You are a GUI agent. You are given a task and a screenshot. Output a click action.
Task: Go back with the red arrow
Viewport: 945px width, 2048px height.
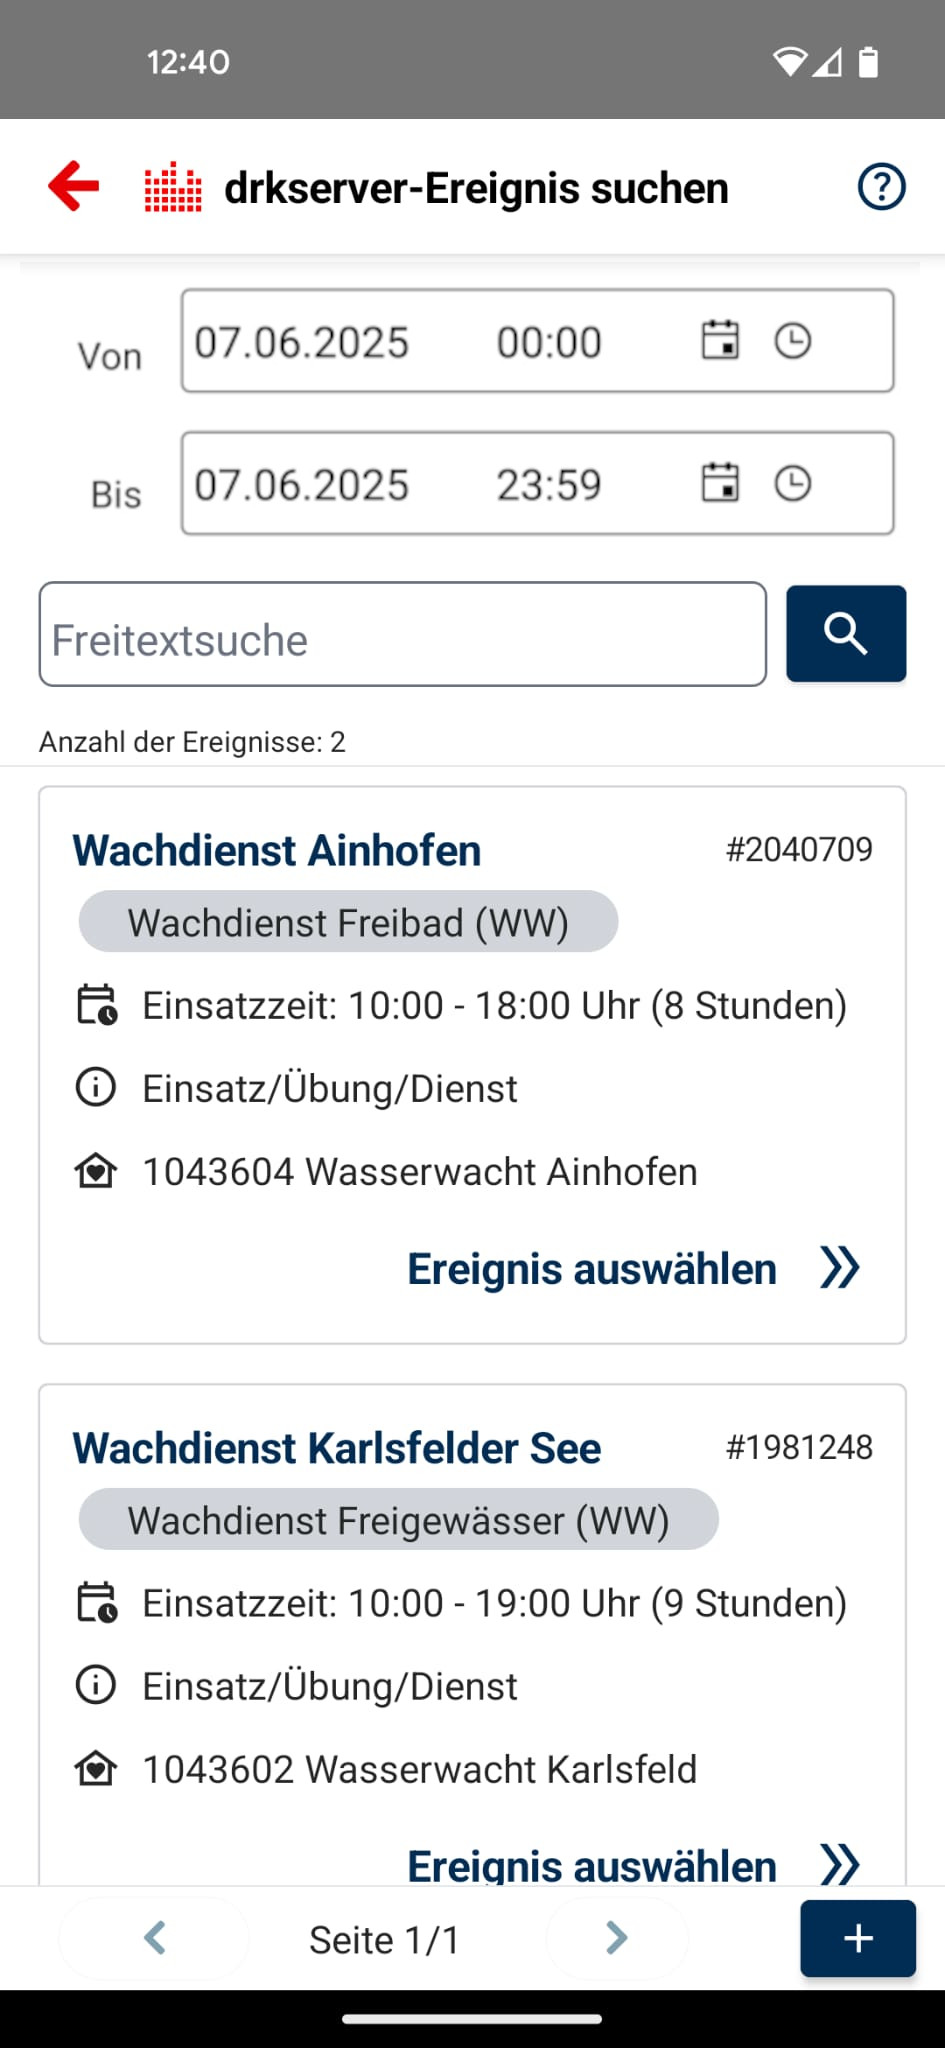point(73,186)
